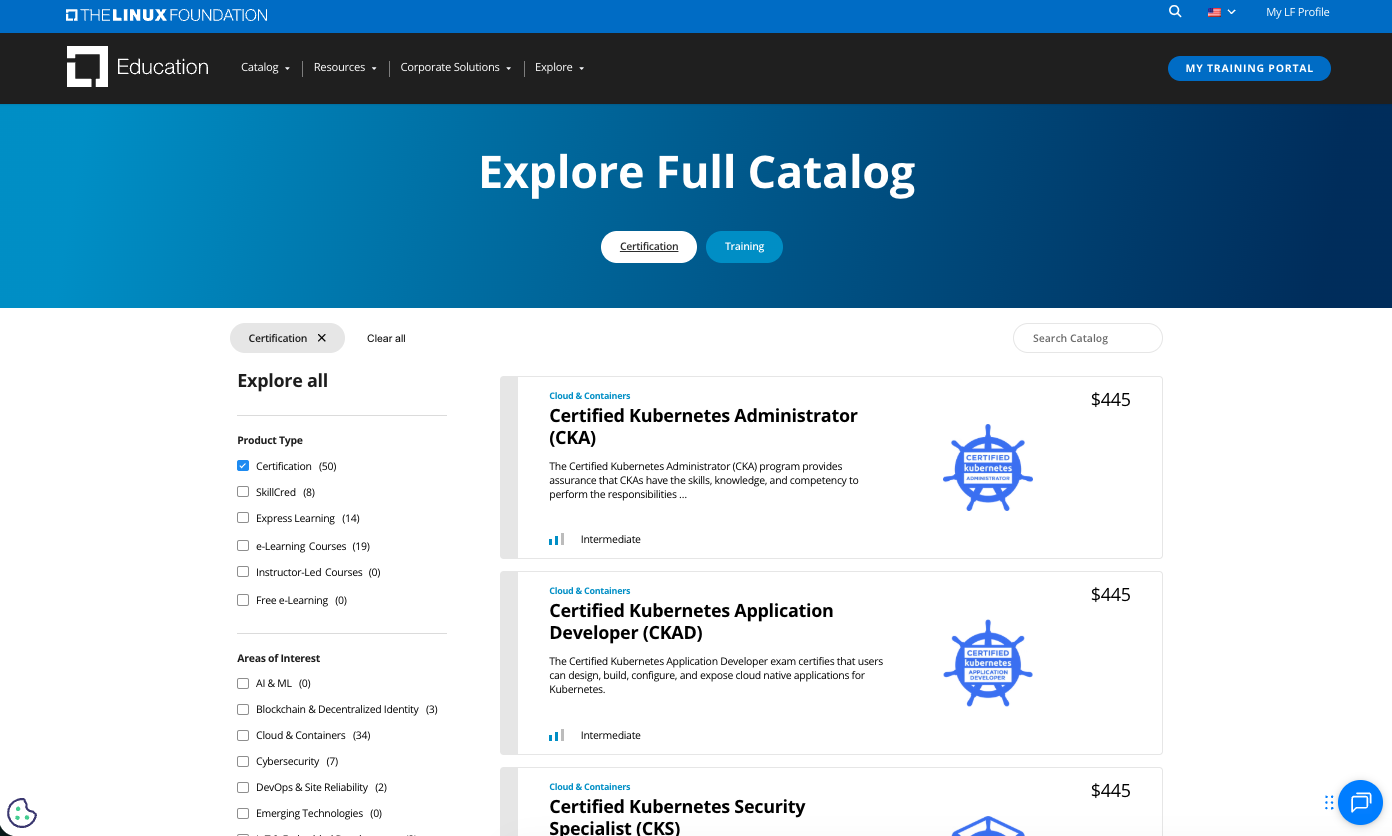The width and height of the screenshot is (1392, 836).
Task: Select Instructor-Led Courses checkbox
Action: [243, 572]
